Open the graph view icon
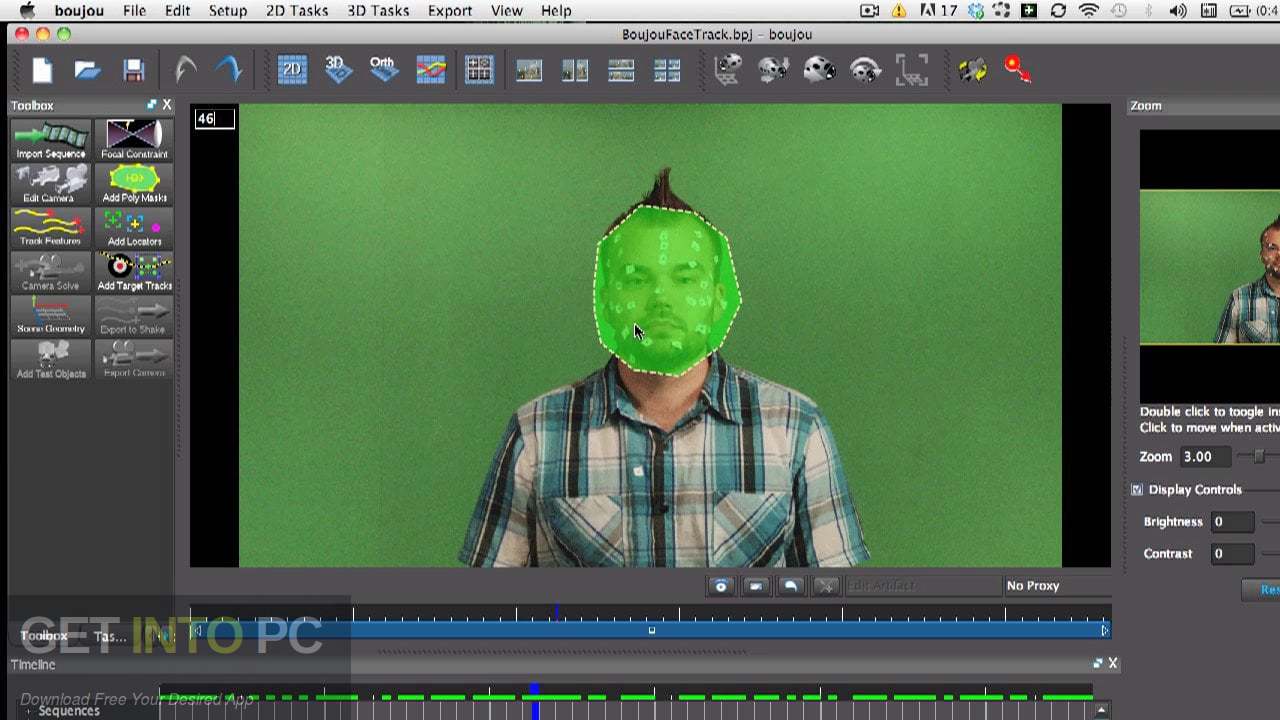The width and height of the screenshot is (1280, 720). pos(431,69)
